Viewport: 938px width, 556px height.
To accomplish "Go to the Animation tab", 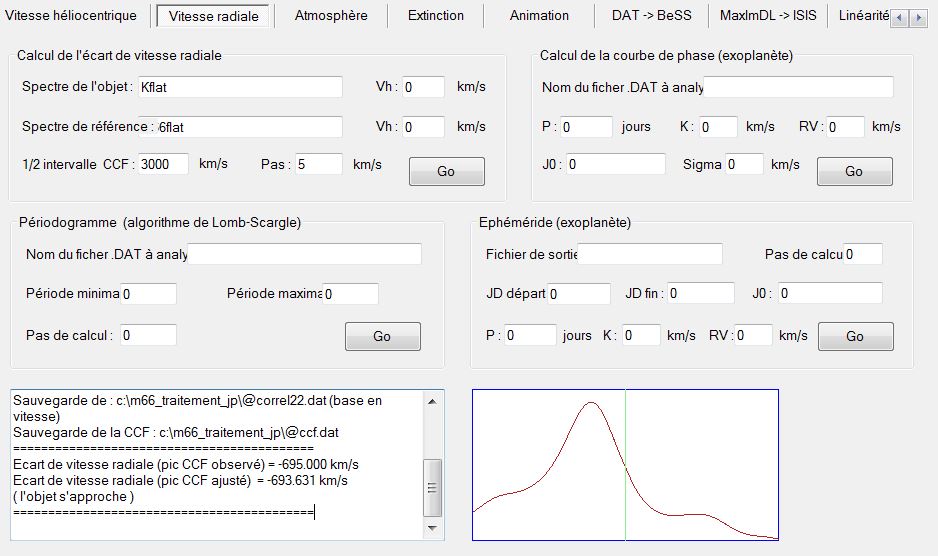I will (x=539, y=16).
